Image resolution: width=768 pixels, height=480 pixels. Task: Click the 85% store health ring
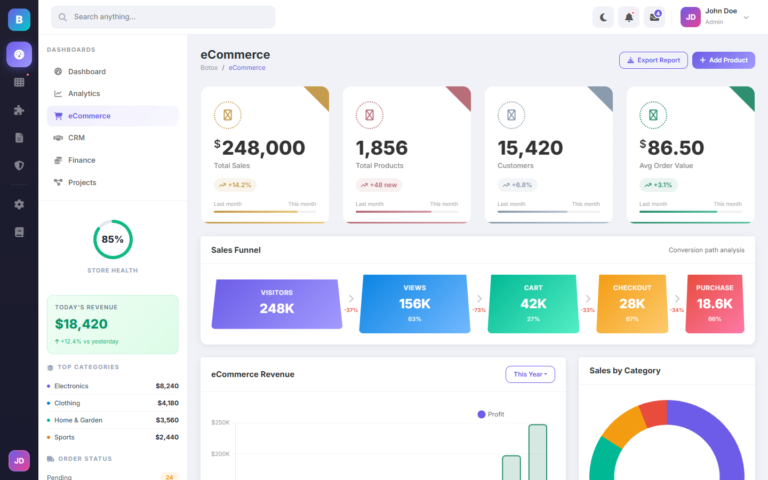[113, 240]
